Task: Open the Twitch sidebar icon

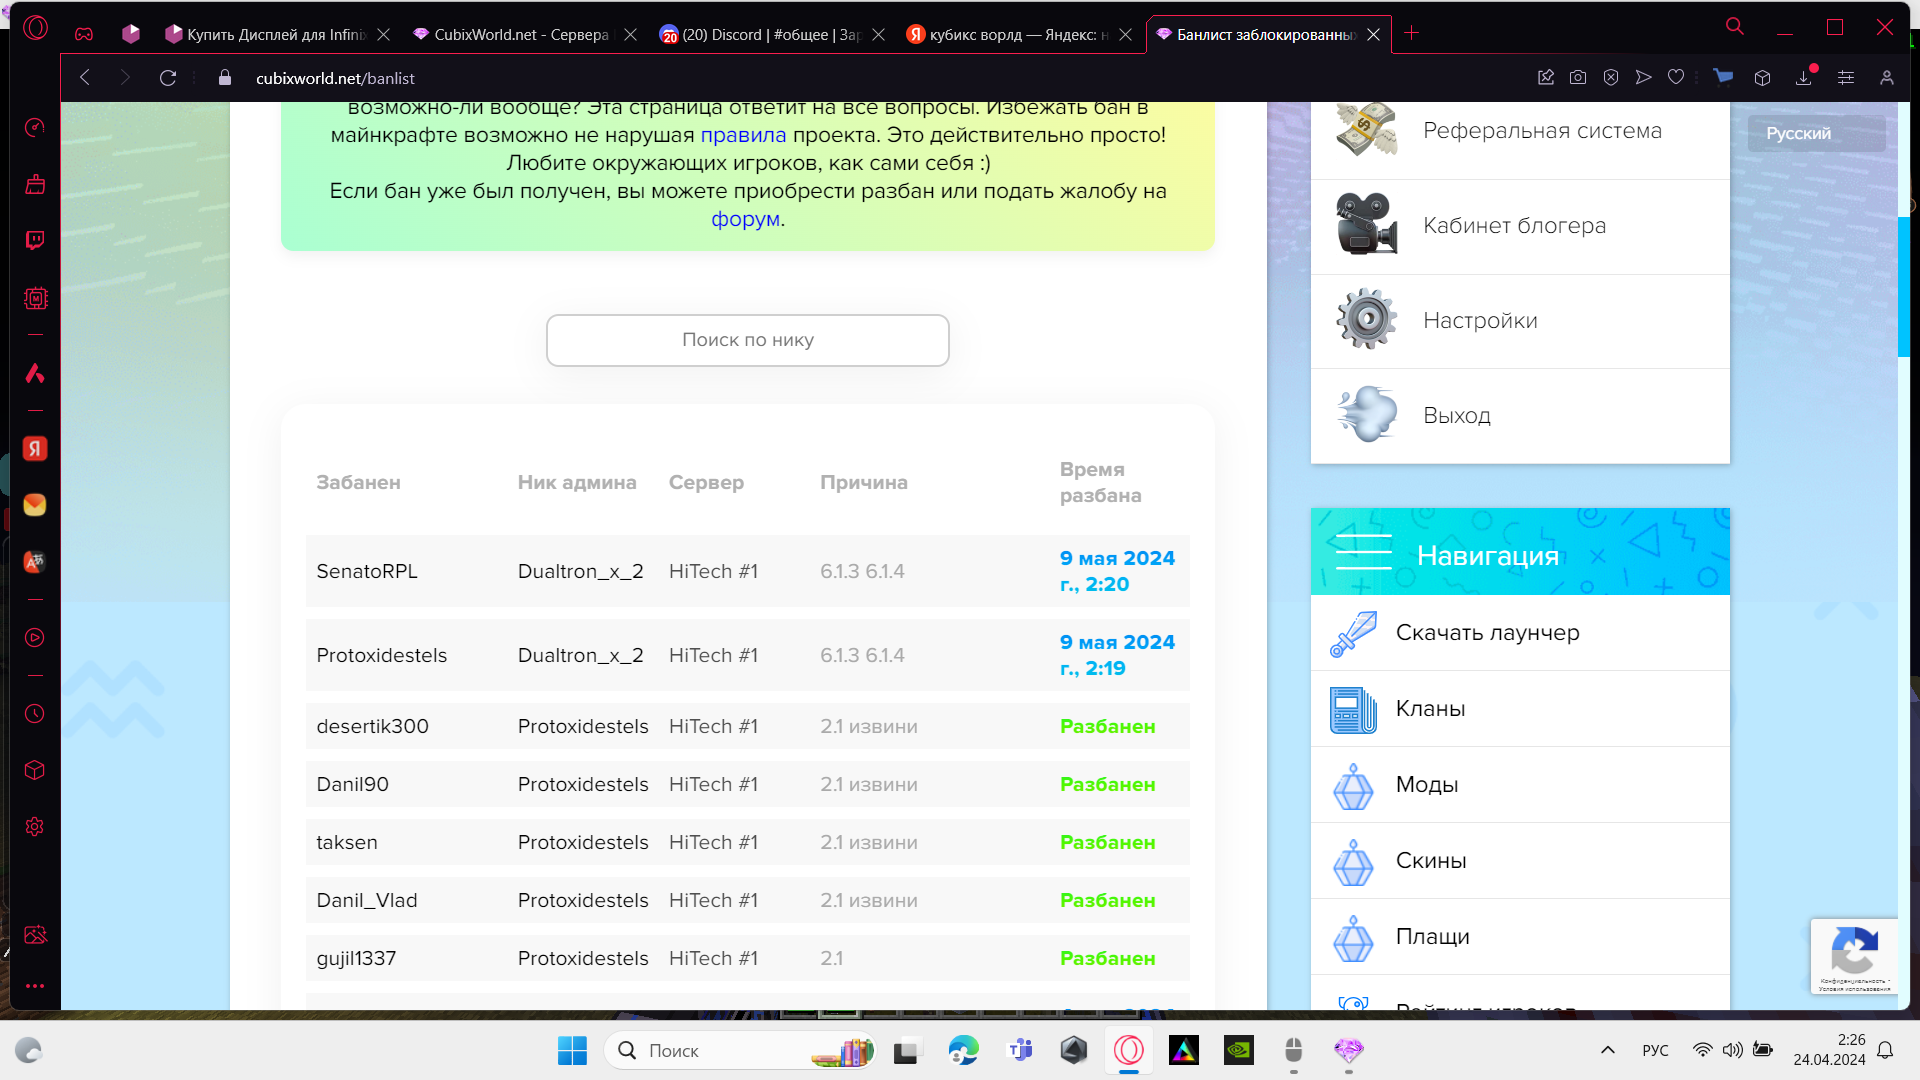Action: pos(35,240)
